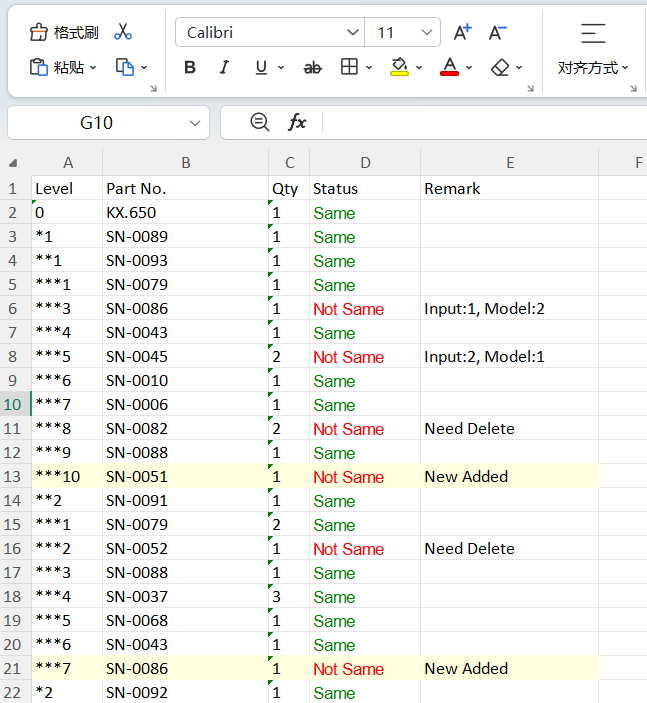Expand the Name Box dropdown arrow
The height and width of the screenshot is (703, 647).
tap(195, 123)
